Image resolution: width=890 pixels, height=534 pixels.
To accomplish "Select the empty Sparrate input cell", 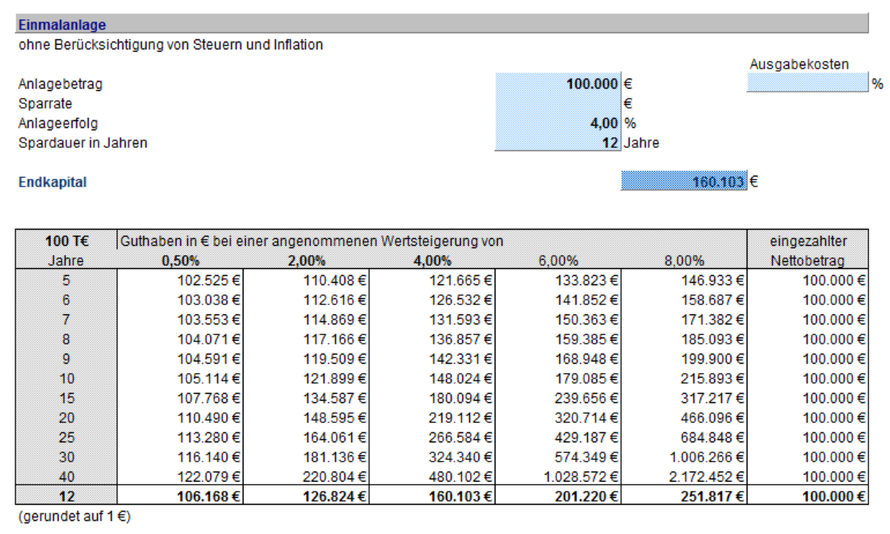I will [x=558, y=103].
